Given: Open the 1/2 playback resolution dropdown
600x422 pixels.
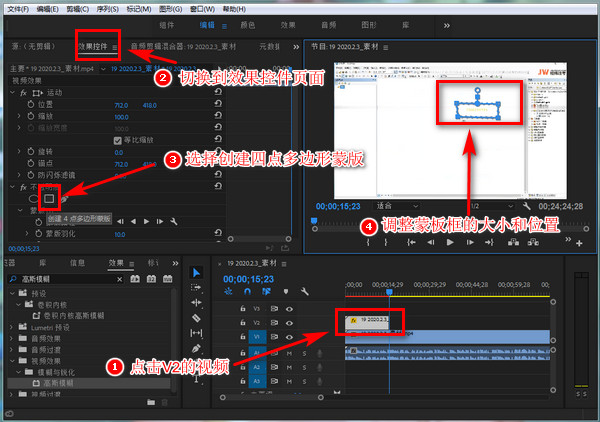Looking at the screenshot, I should (492, 206).
